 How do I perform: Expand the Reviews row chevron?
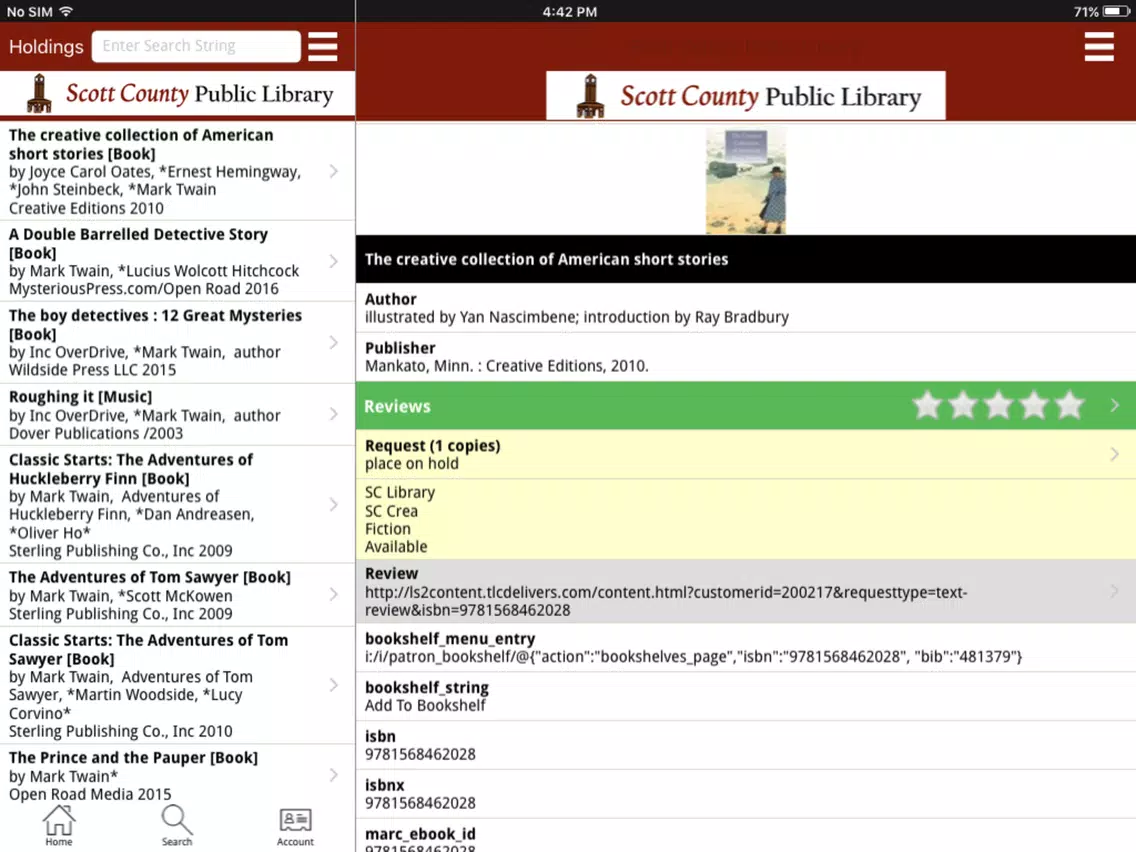tap(1114, 406)
